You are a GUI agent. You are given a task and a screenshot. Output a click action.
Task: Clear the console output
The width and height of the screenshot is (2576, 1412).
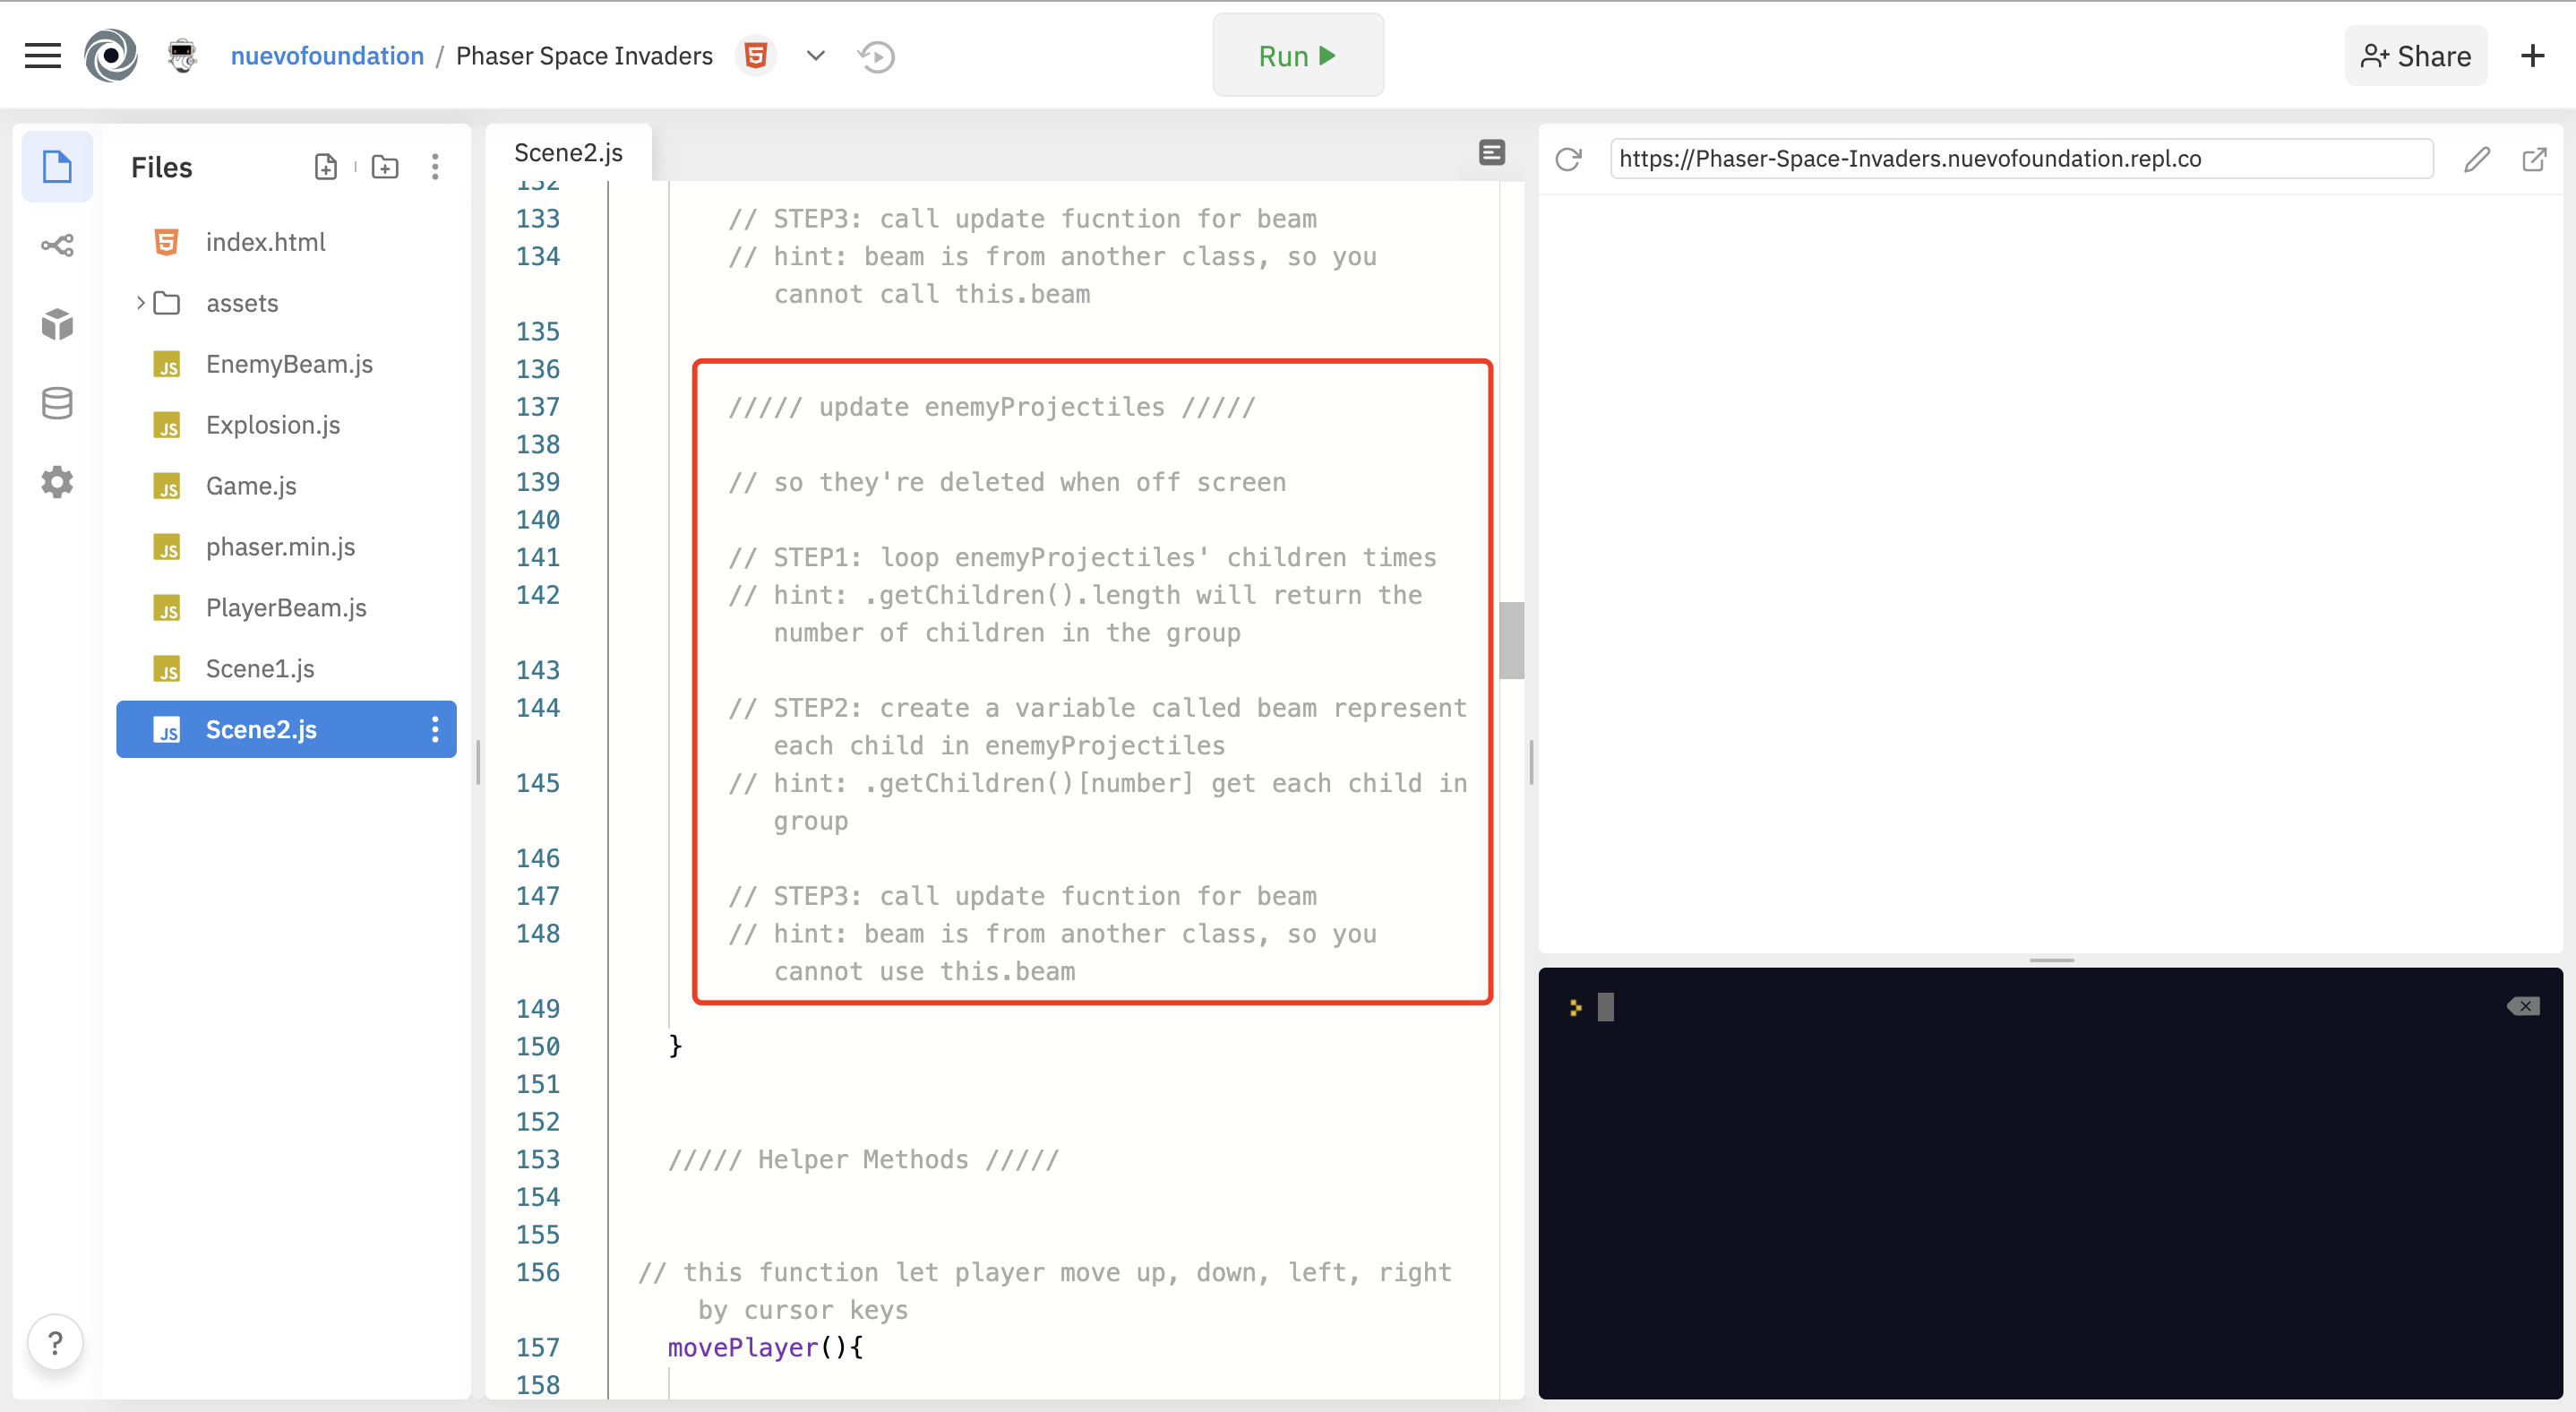2522,1006
